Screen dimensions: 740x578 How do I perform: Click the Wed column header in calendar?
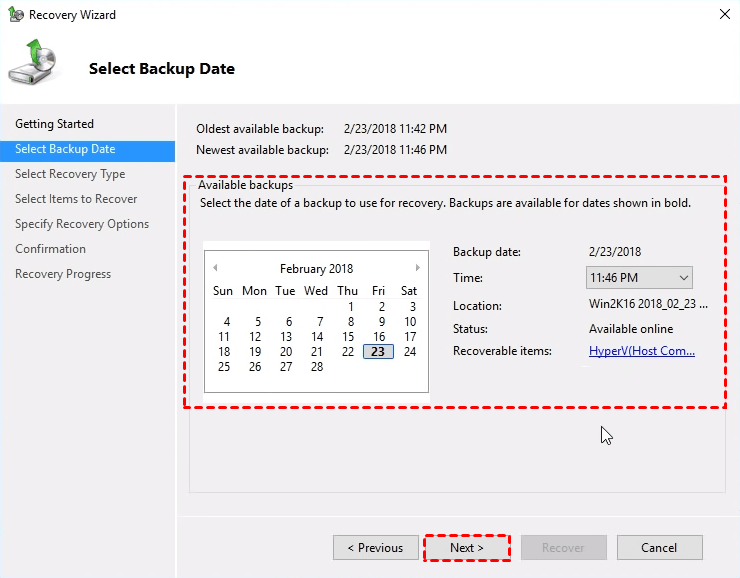coord(316,291)
